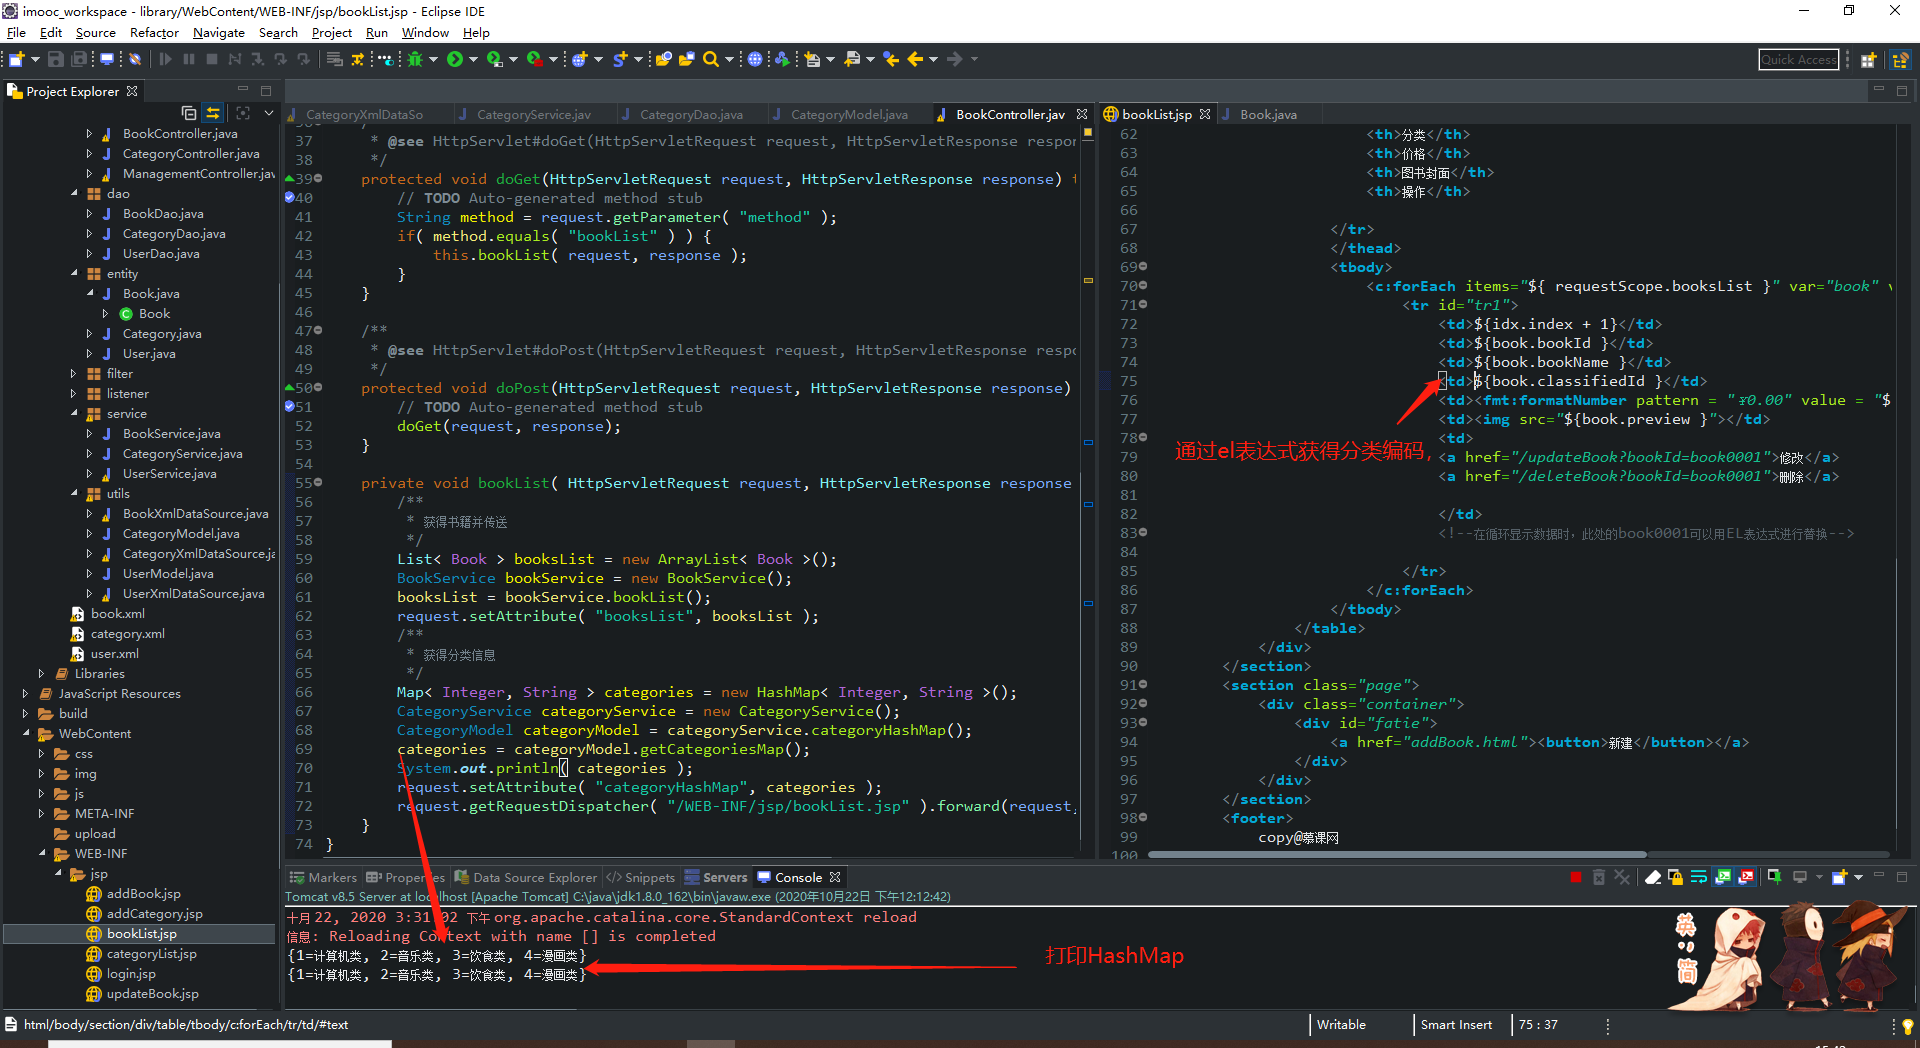The width and height of the screenshot is (1920, 1048).
Task: Click the Previous Annotation toolbar icon
Action: point(852,60)
